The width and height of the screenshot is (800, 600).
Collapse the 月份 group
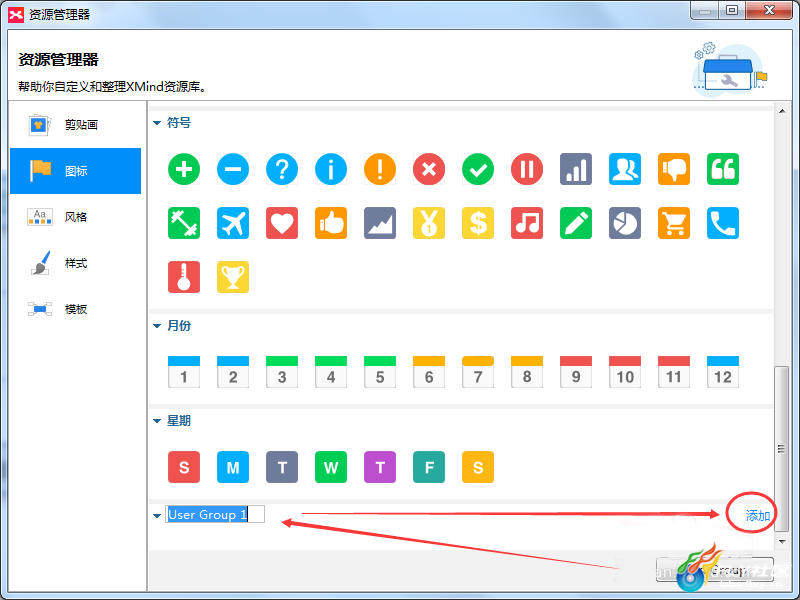point(157,326)
